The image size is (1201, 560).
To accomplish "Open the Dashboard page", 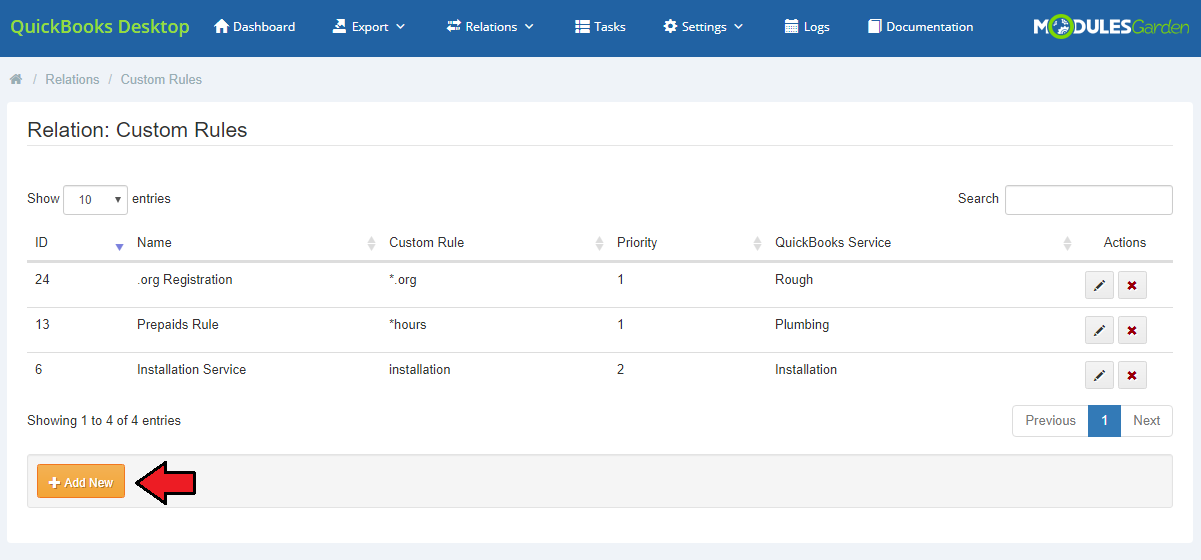I will (255, 27).
